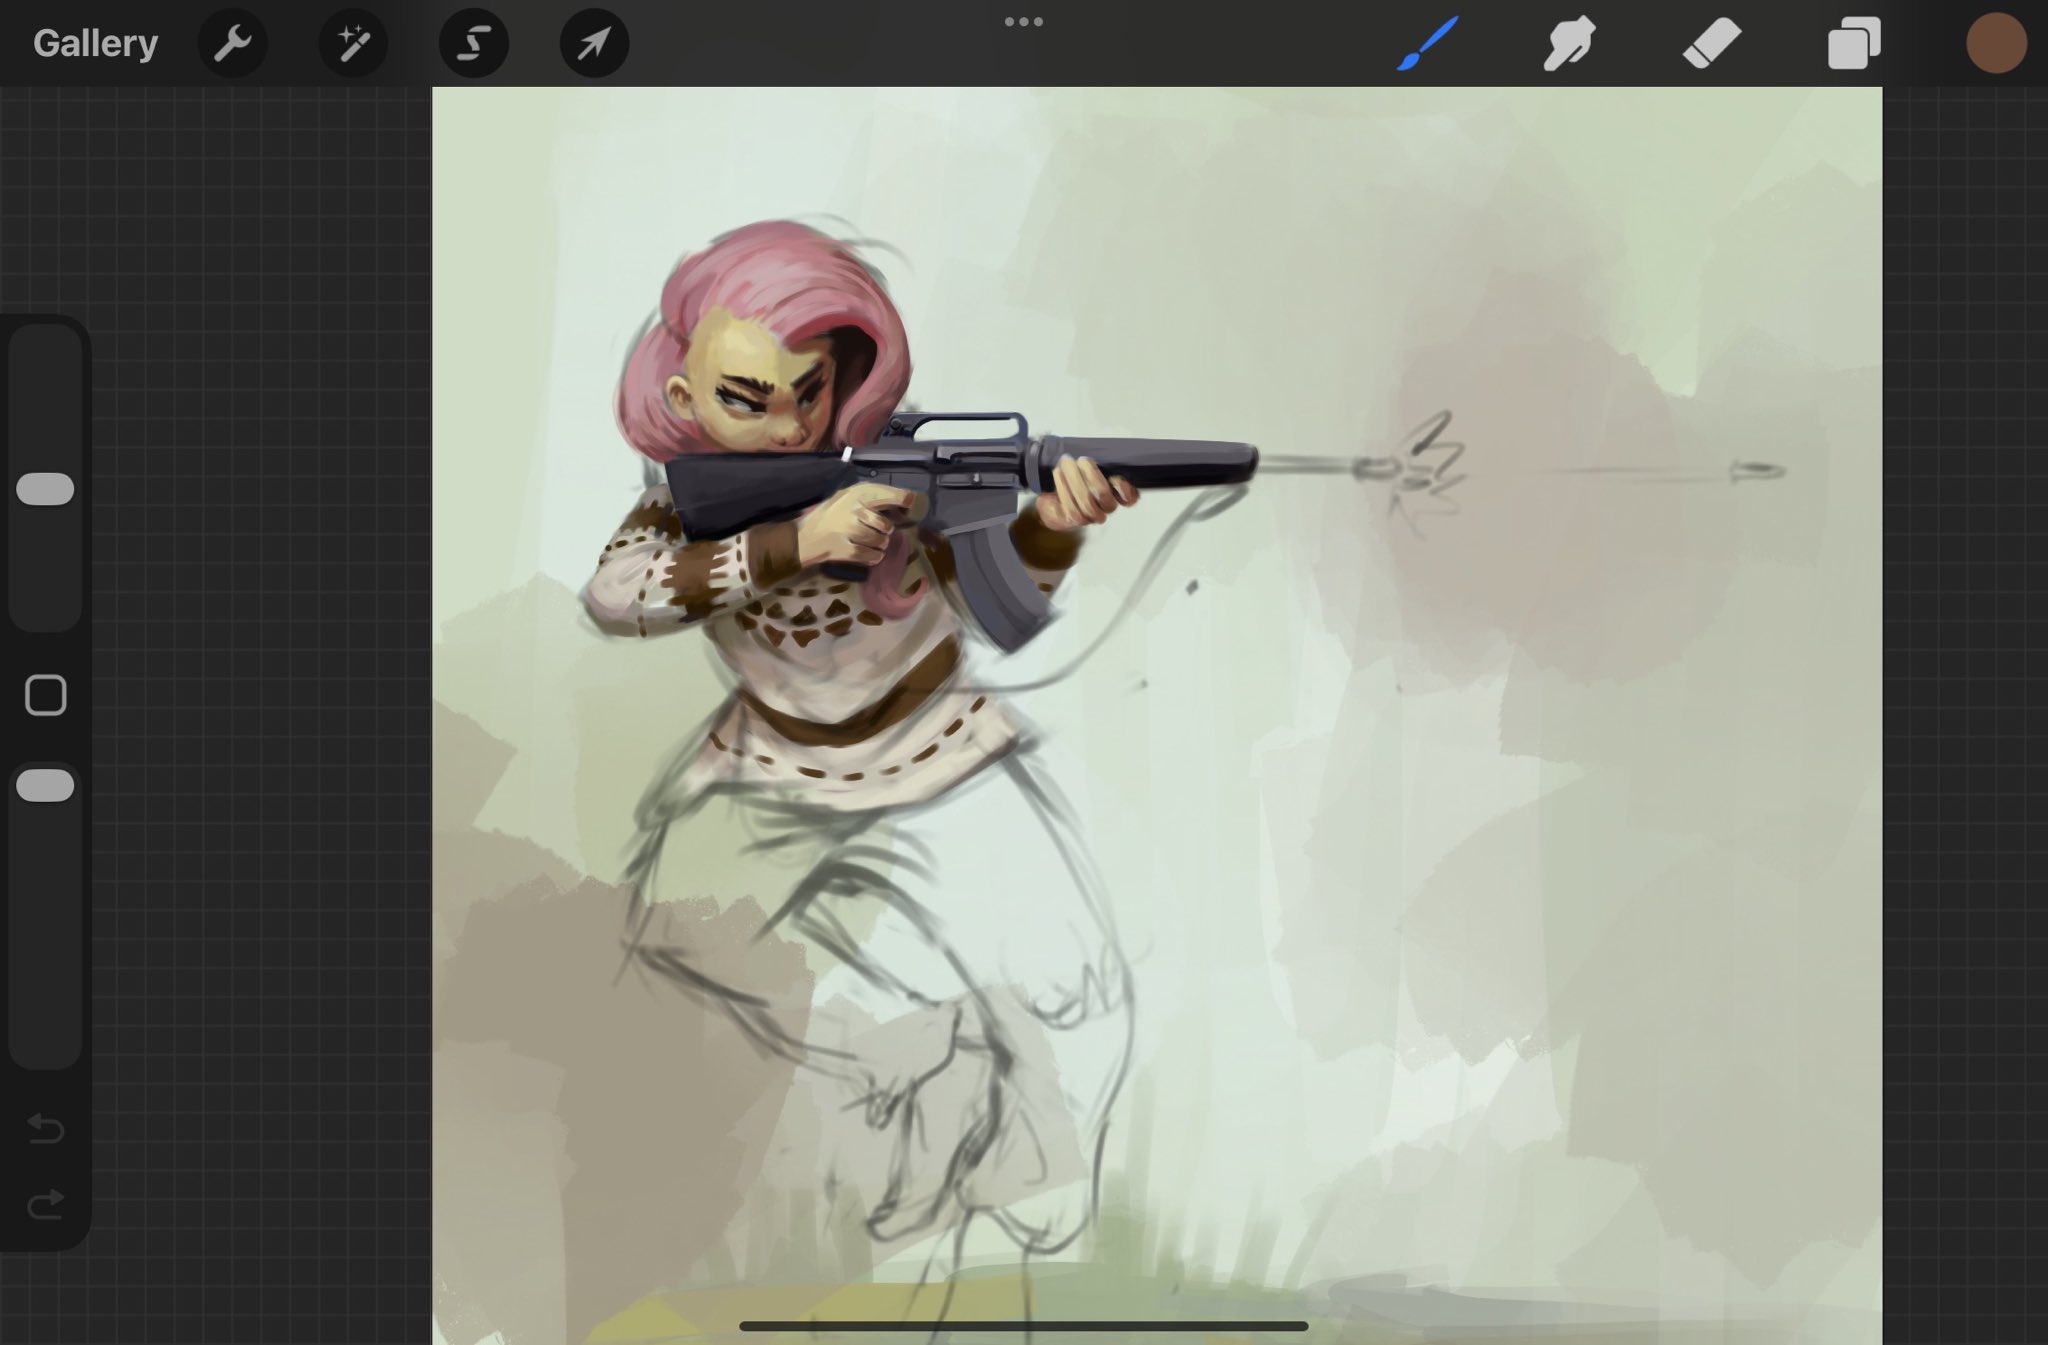Select the Eraser tool

tap(1712, 43)
